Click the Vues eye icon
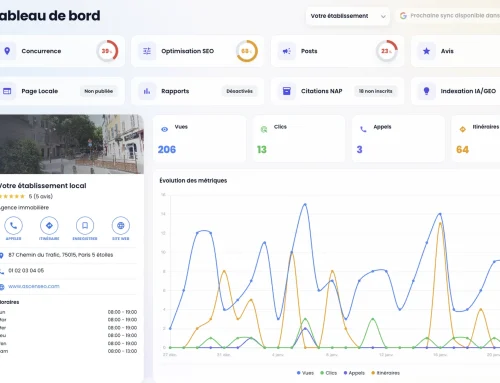Screen dimensions: 500x383 tap(164, 129)
